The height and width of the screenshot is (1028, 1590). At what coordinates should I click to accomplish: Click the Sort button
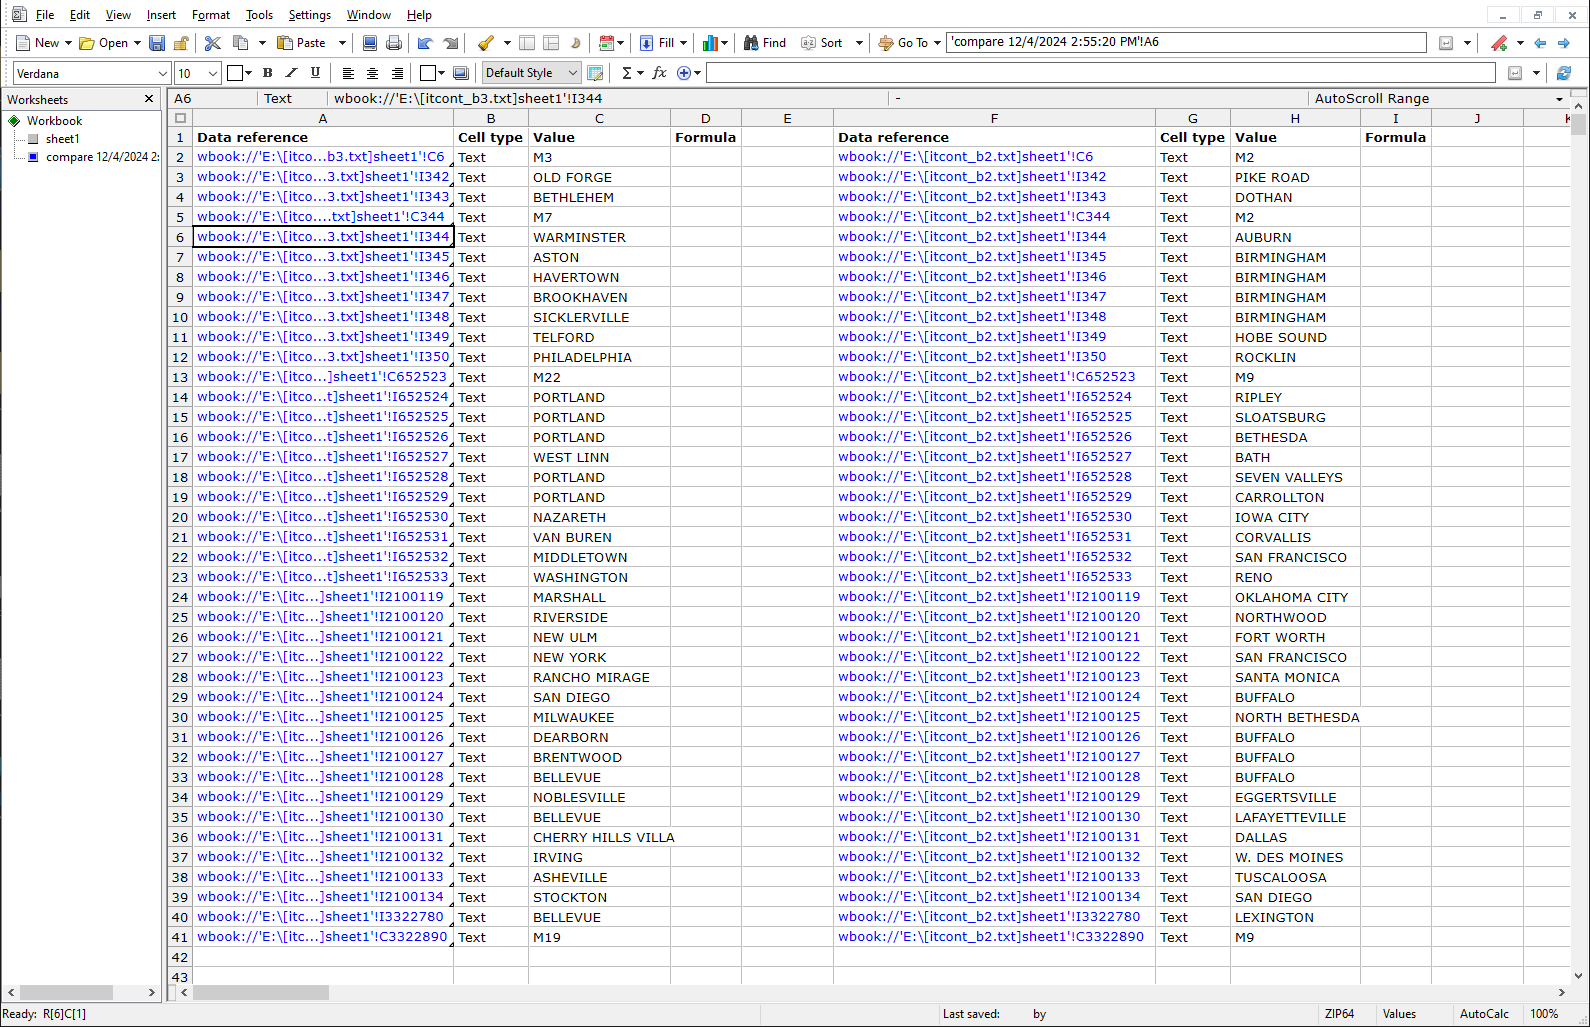coord(822,43)
